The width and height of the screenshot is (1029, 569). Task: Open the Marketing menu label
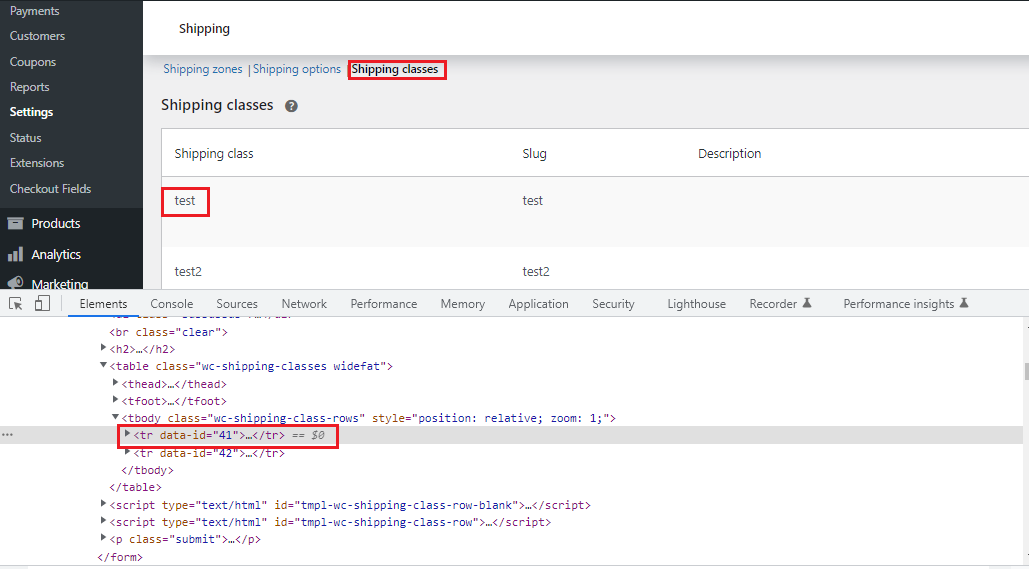click(60, 284)
